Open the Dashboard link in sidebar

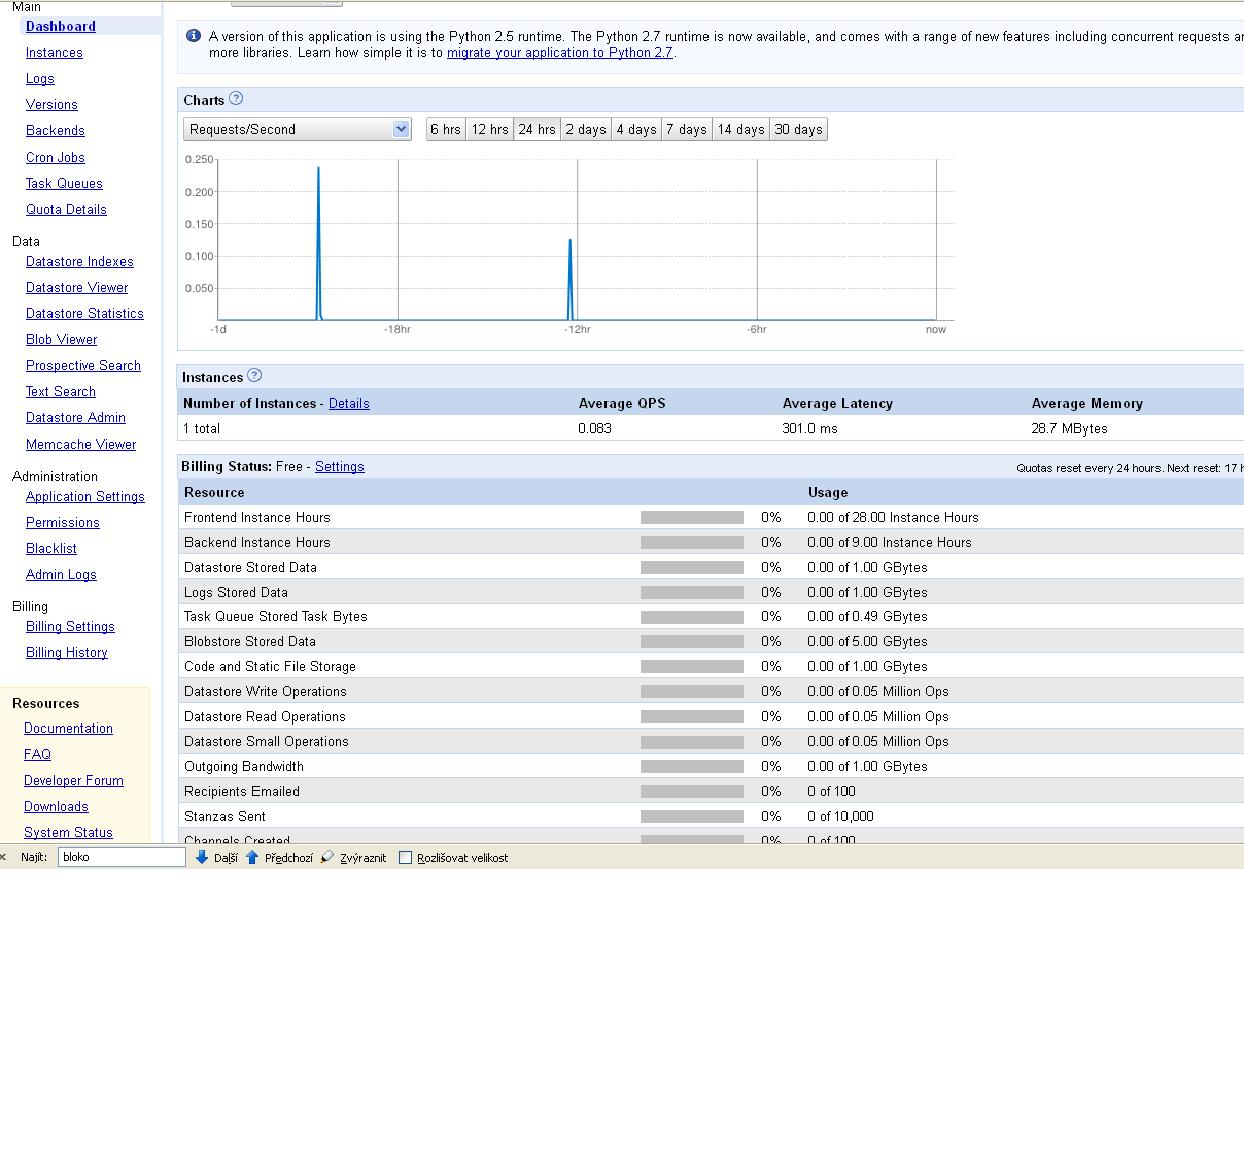coord(61,26)
